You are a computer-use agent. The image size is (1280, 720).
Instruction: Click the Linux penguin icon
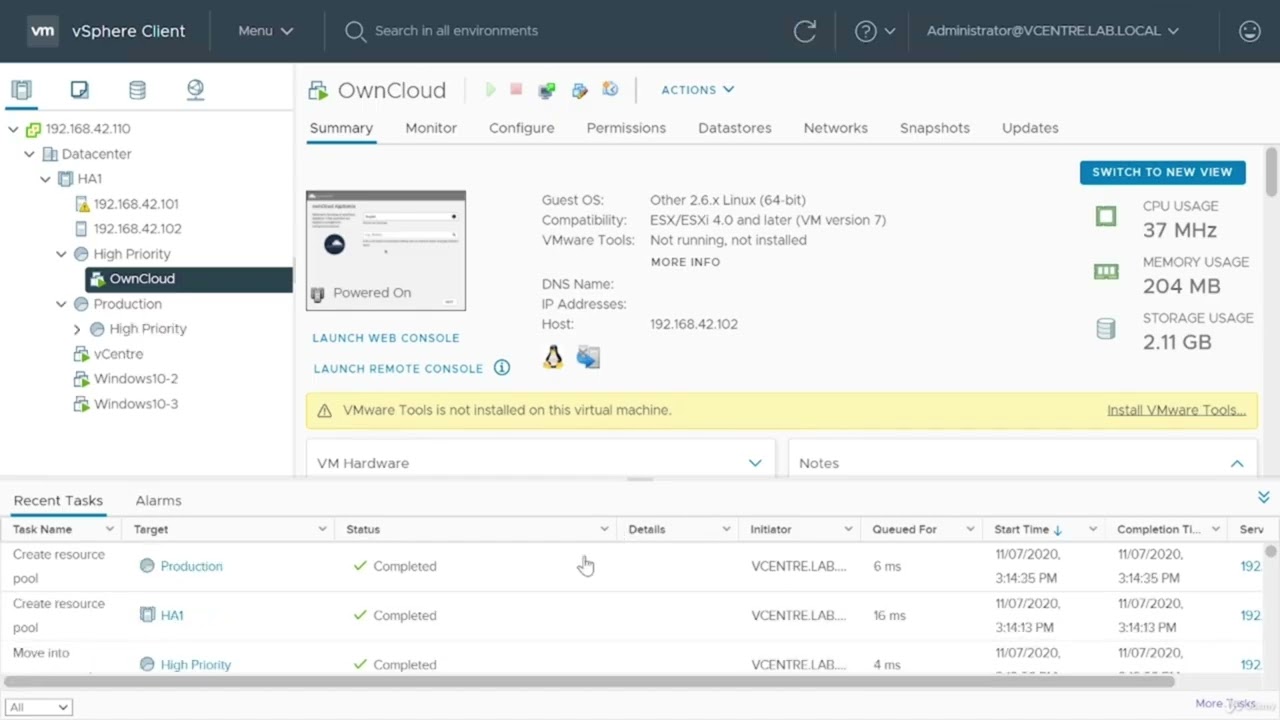[553, 357]
